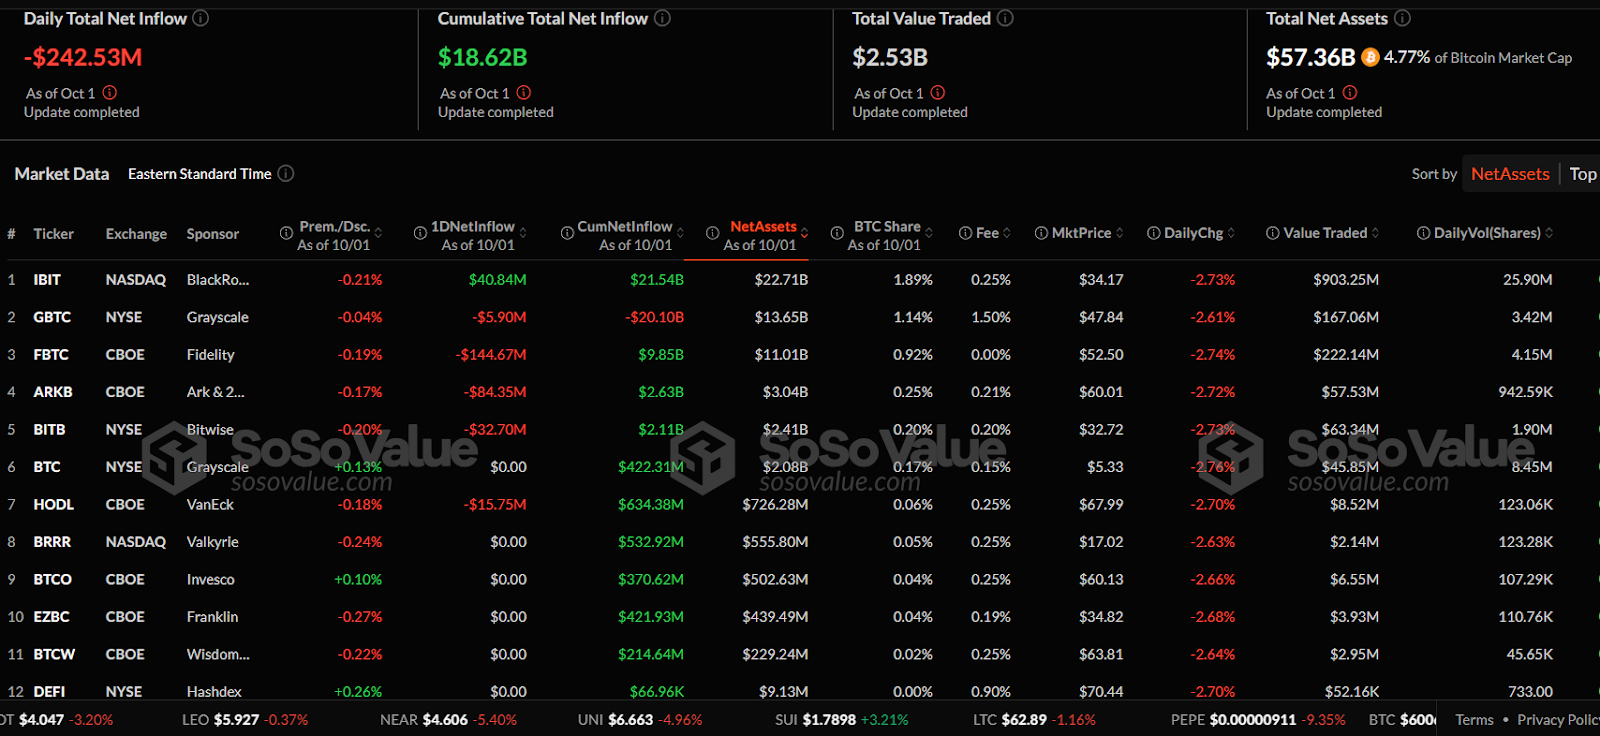The image size is (1600, 736).
Task: Click info icon left of Fee header
Action: coord(965,233)
